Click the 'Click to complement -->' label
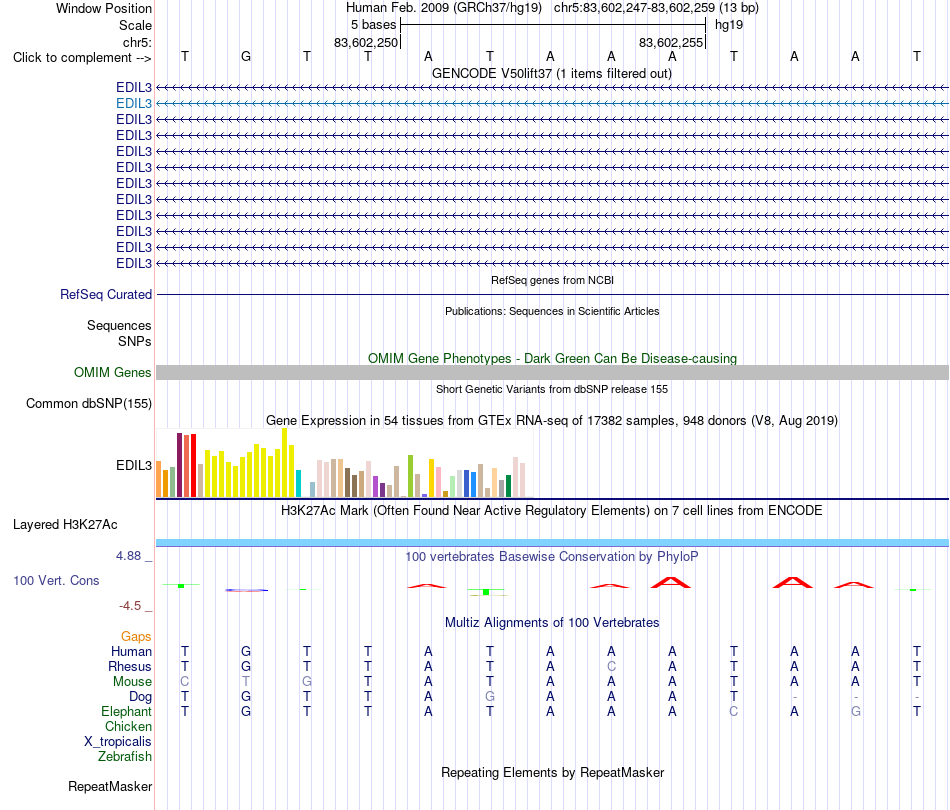The width and height of the screenshot is (950, 810). coord(82,58)
